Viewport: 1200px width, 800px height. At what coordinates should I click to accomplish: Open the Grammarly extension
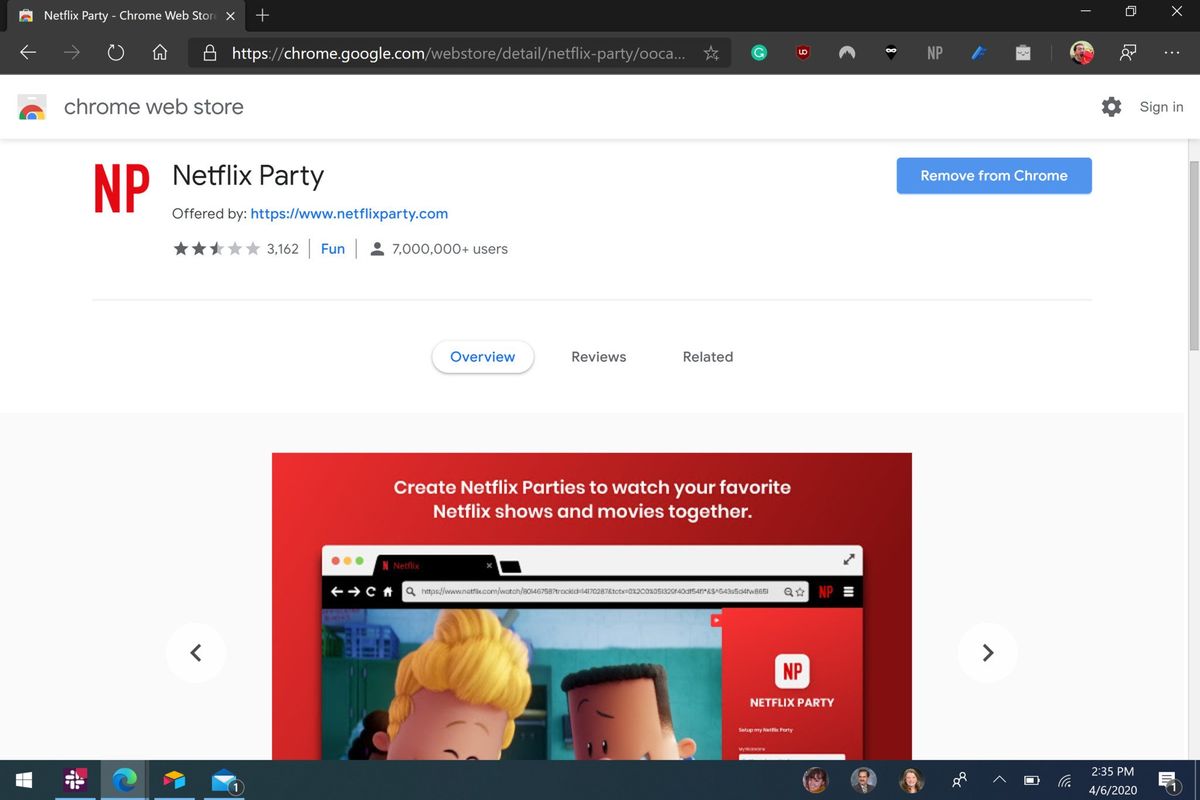758,52
